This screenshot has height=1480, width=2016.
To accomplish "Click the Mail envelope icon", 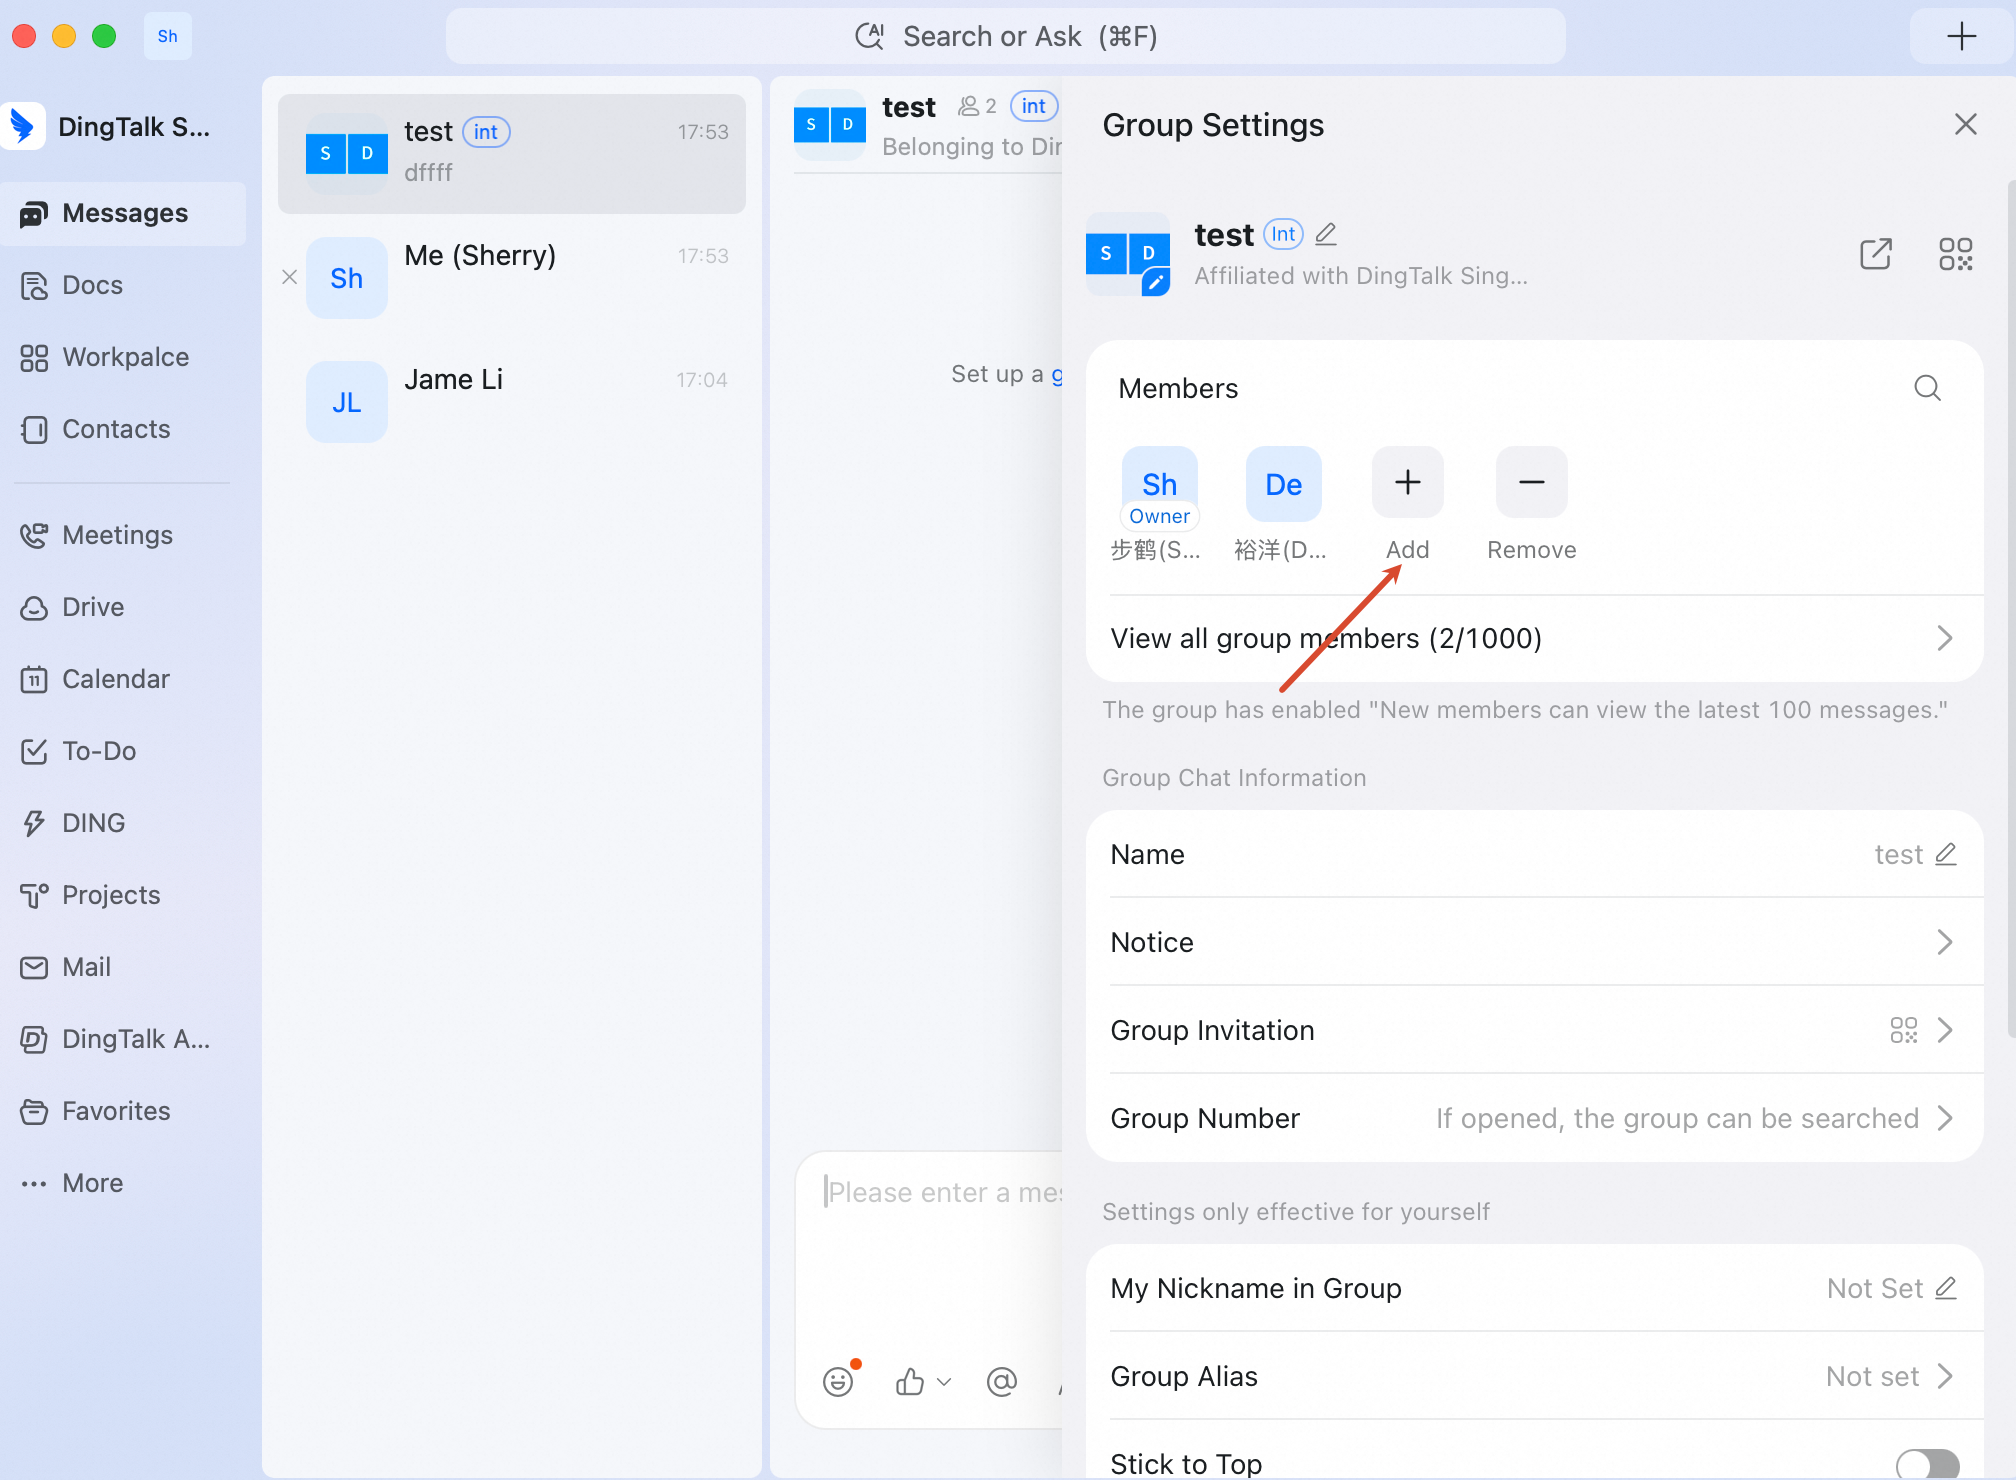I will [x=34, y=968].
